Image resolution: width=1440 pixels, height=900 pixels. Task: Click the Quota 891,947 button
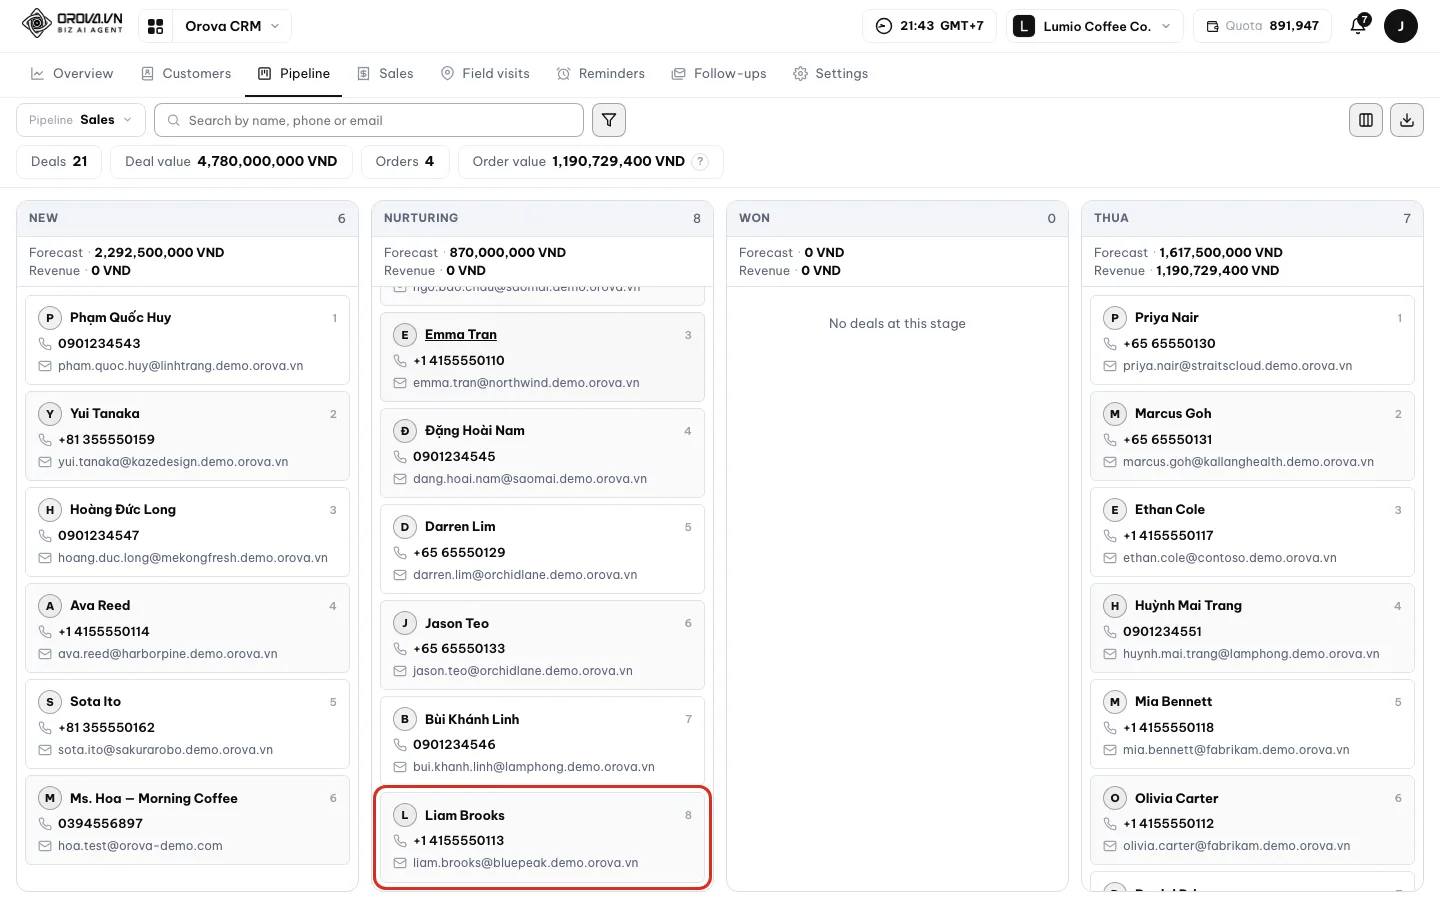tap(1262, 26)
